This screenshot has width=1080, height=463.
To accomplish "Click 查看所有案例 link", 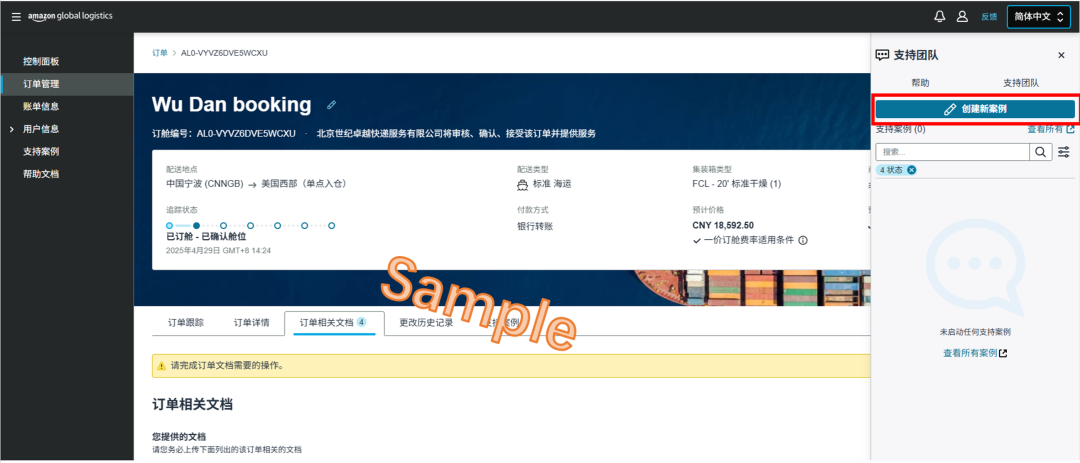I will click(x=975, y=353).
